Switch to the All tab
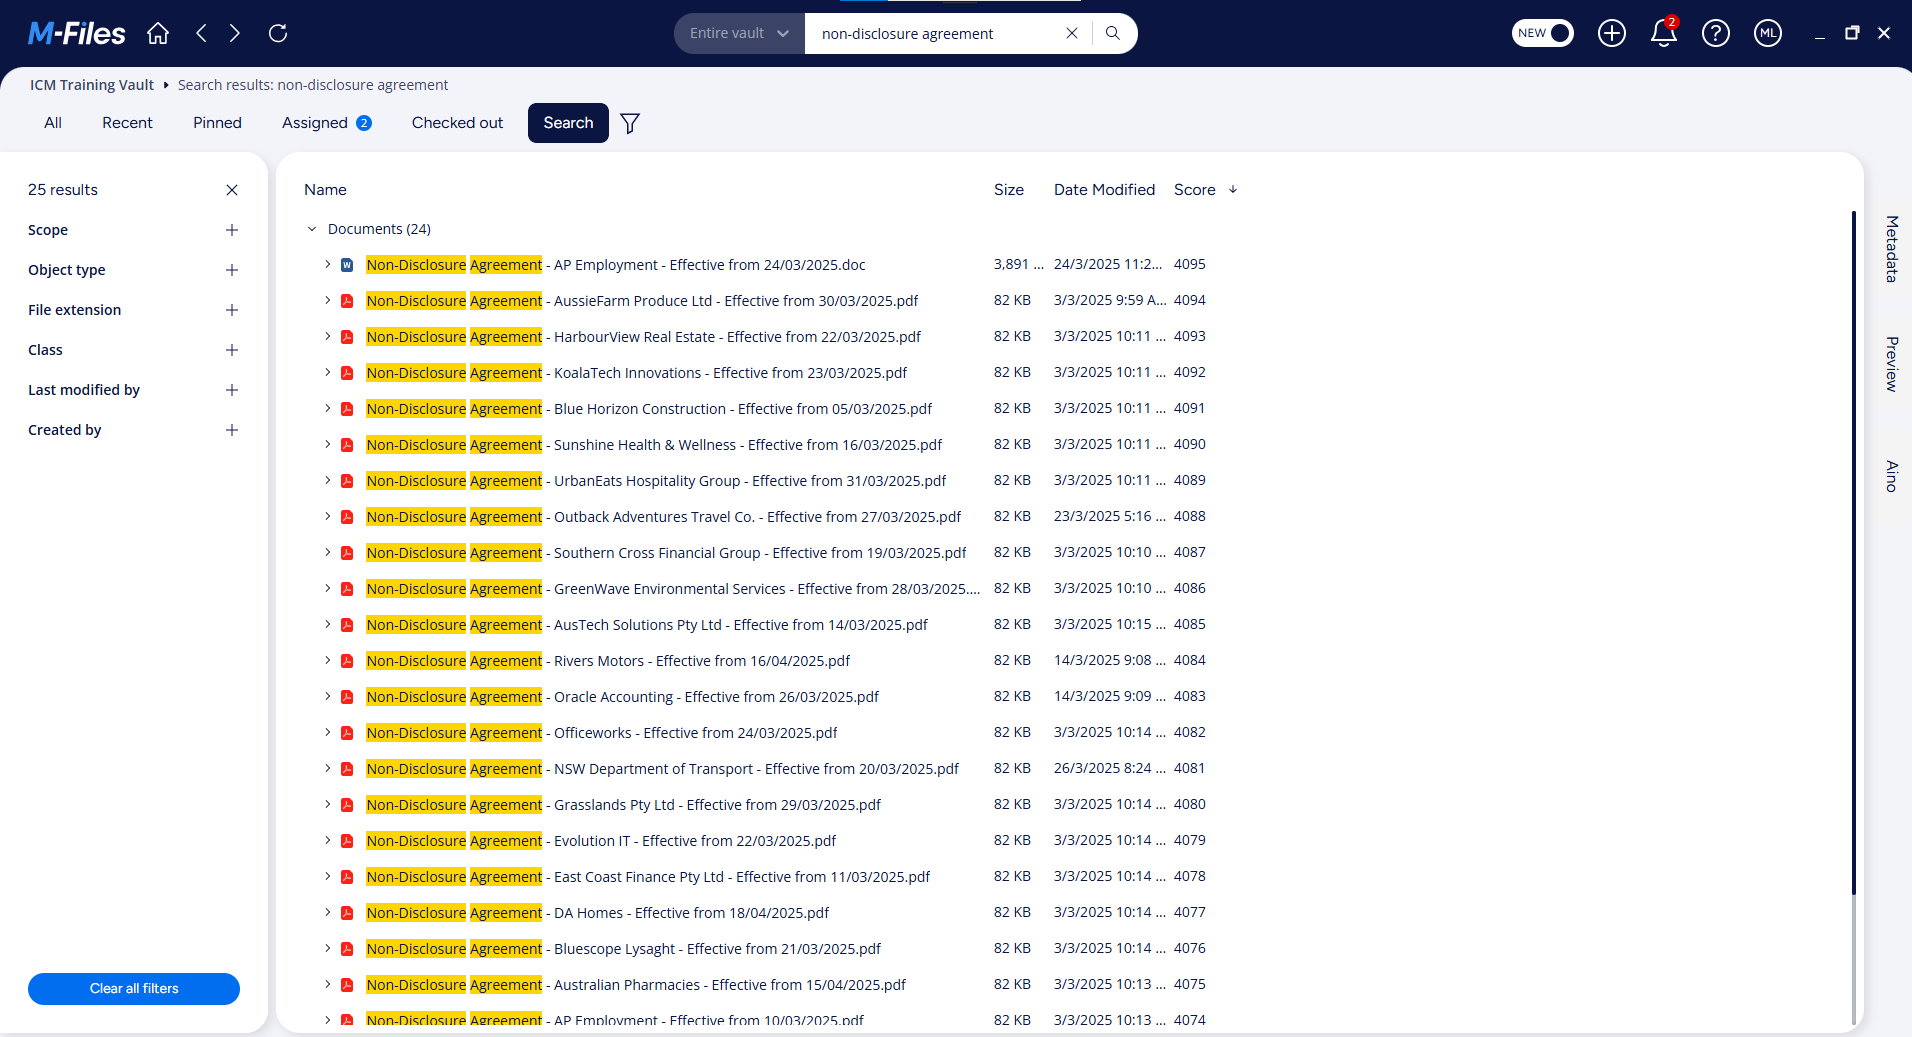Screen dimensions: 1912x1037 pos(53,123)
